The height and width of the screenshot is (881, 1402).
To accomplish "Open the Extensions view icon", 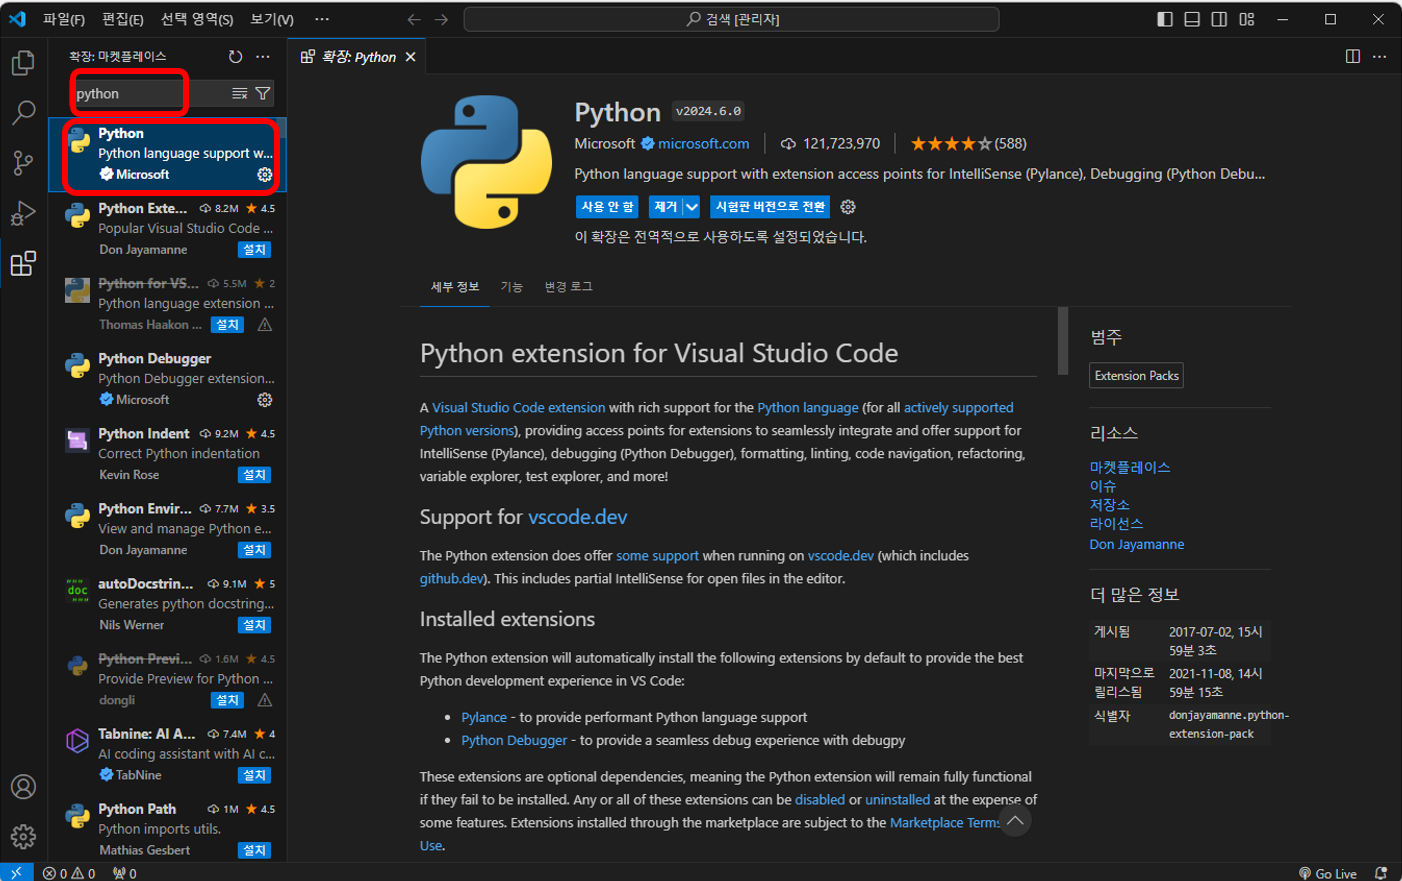I will pyautogui.click(x=23, y=263).
